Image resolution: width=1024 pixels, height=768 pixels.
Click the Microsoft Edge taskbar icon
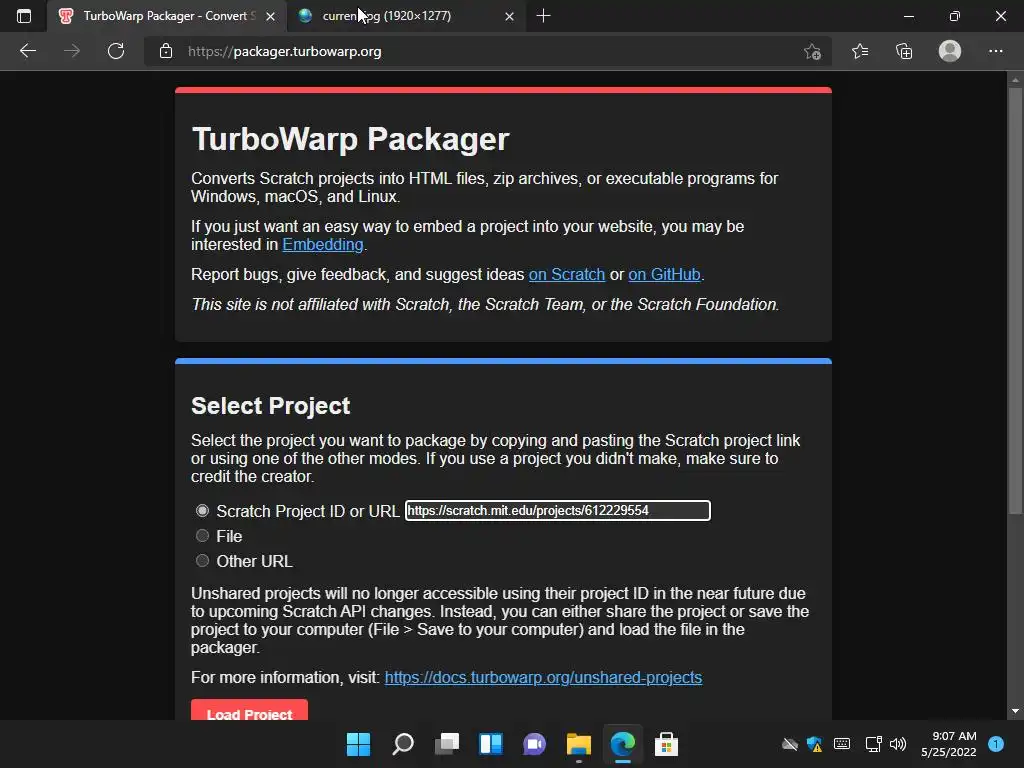point(622,744)
